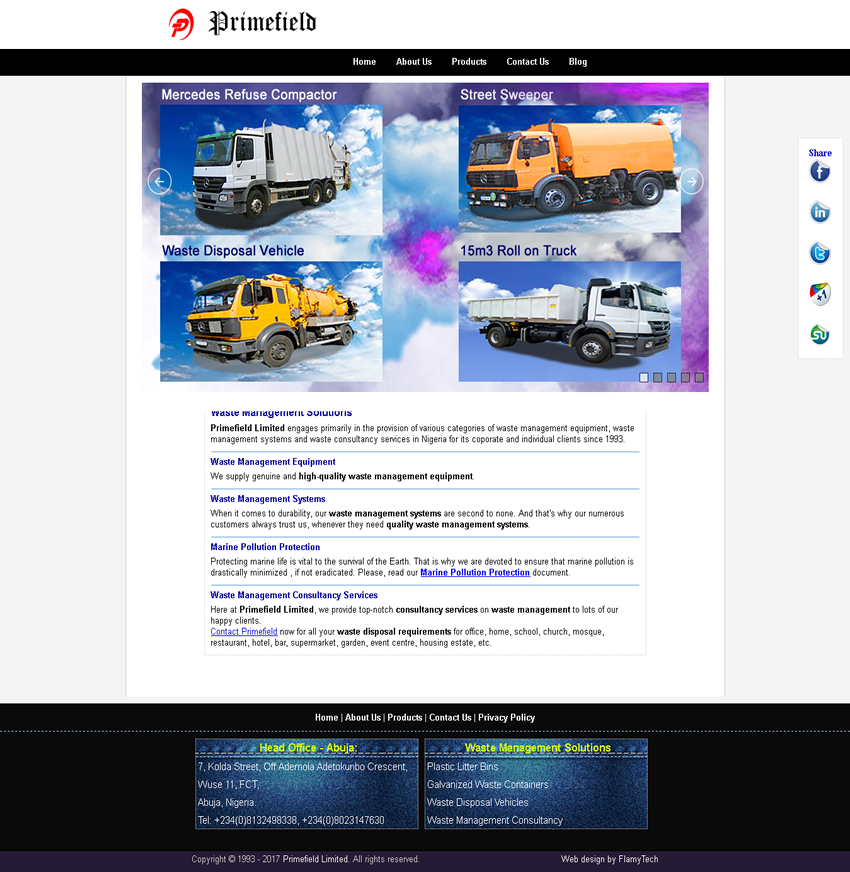Open Contact Us in the top navigation
This screenshot has height=872, width=850.
point(527,62)
